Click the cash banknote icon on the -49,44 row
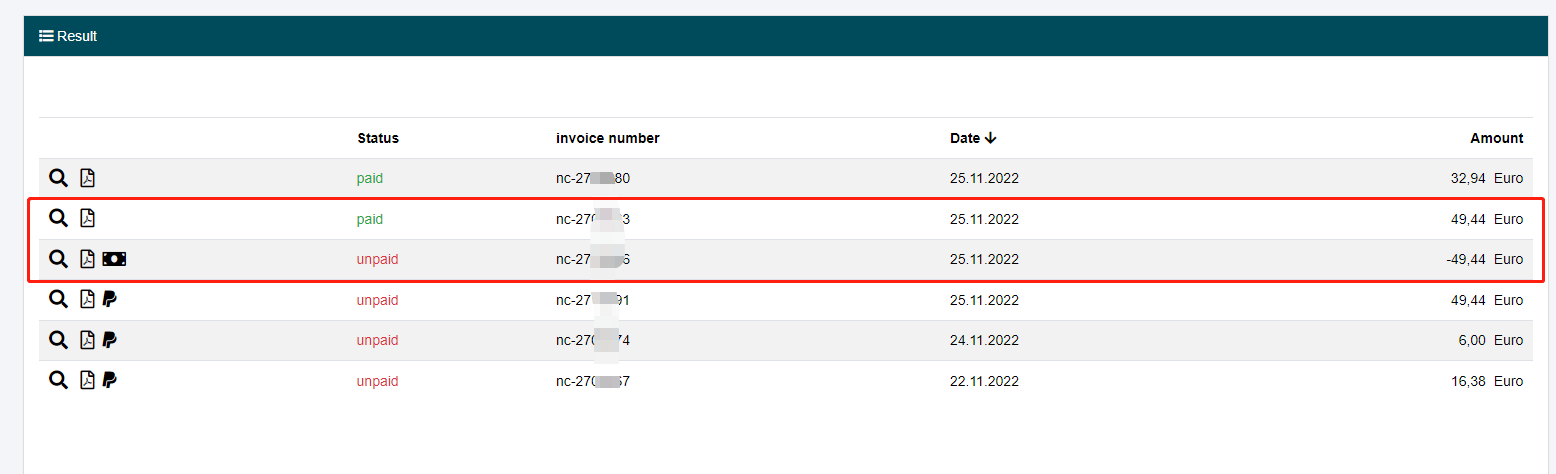This screenshot has height=474, width=1556. pyautogui.click(x=114, y=259)
